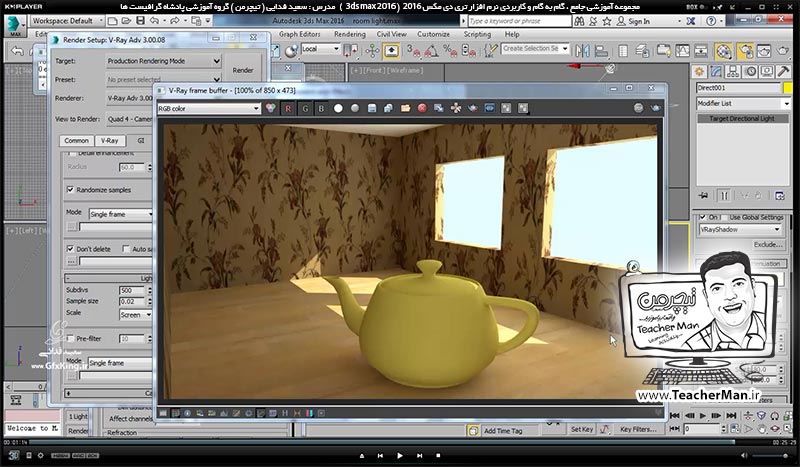The height and width of the screenshot is (467, 800).
Task: Click the Angle Snap toggle icon
Action: point(432,51)
